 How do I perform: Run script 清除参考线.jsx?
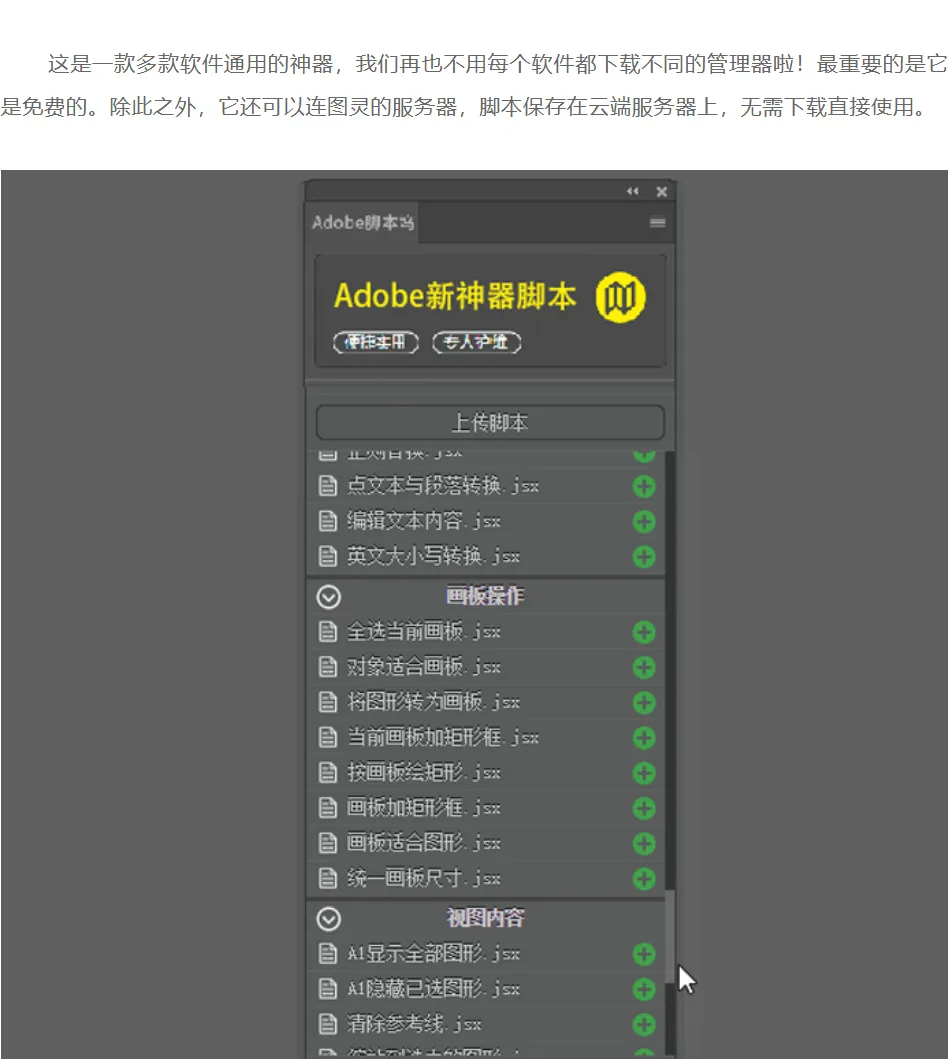click(415, 1024)
